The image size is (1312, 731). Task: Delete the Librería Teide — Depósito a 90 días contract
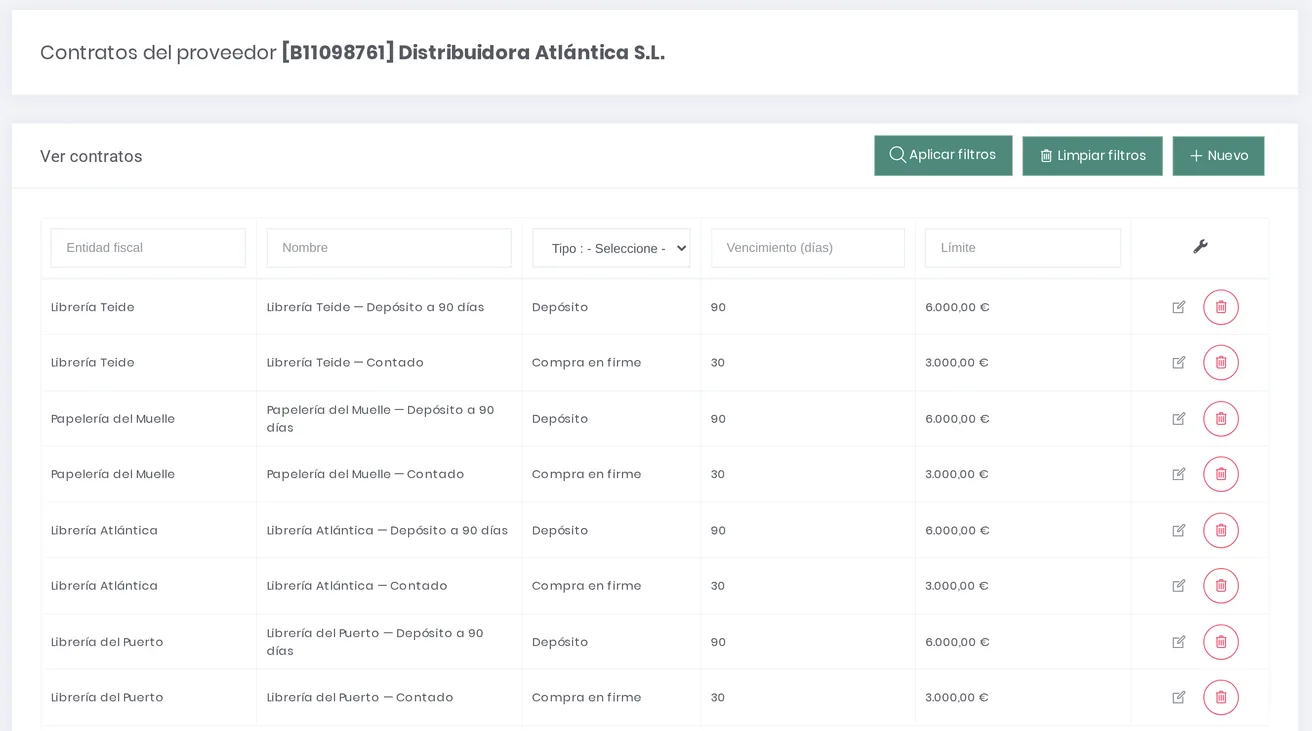click(1221, 307)
